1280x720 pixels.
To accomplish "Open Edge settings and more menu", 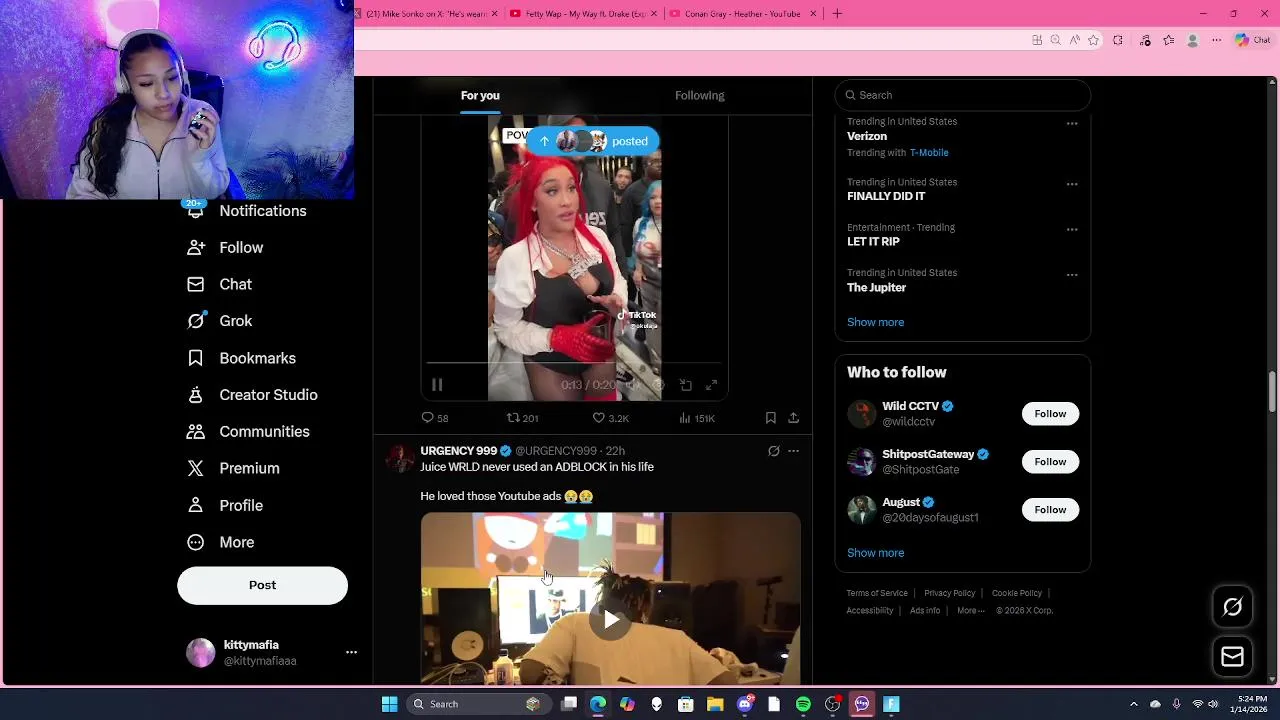I will [1216, 40].
